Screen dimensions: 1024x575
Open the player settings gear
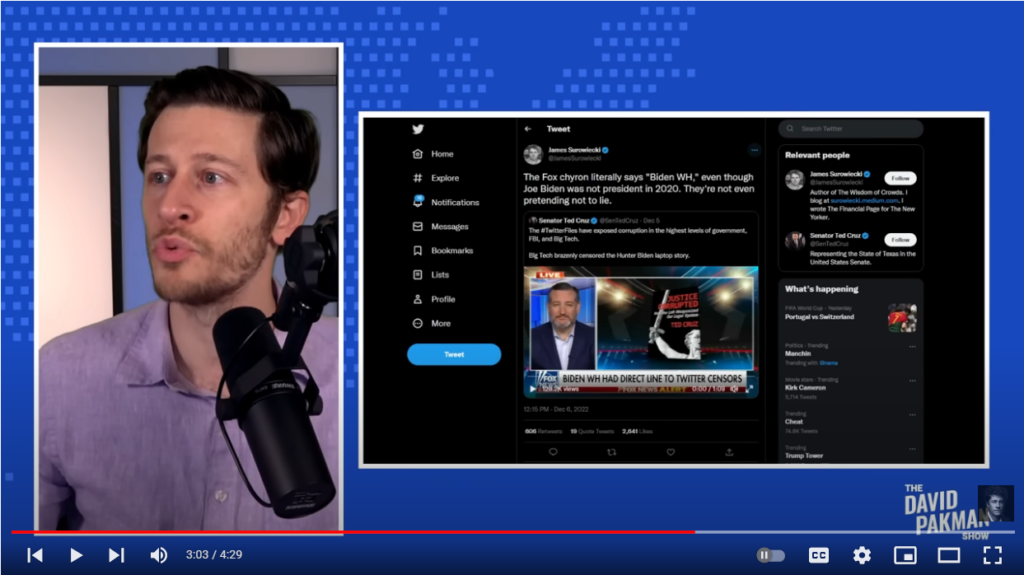click(x=861, y=555)
